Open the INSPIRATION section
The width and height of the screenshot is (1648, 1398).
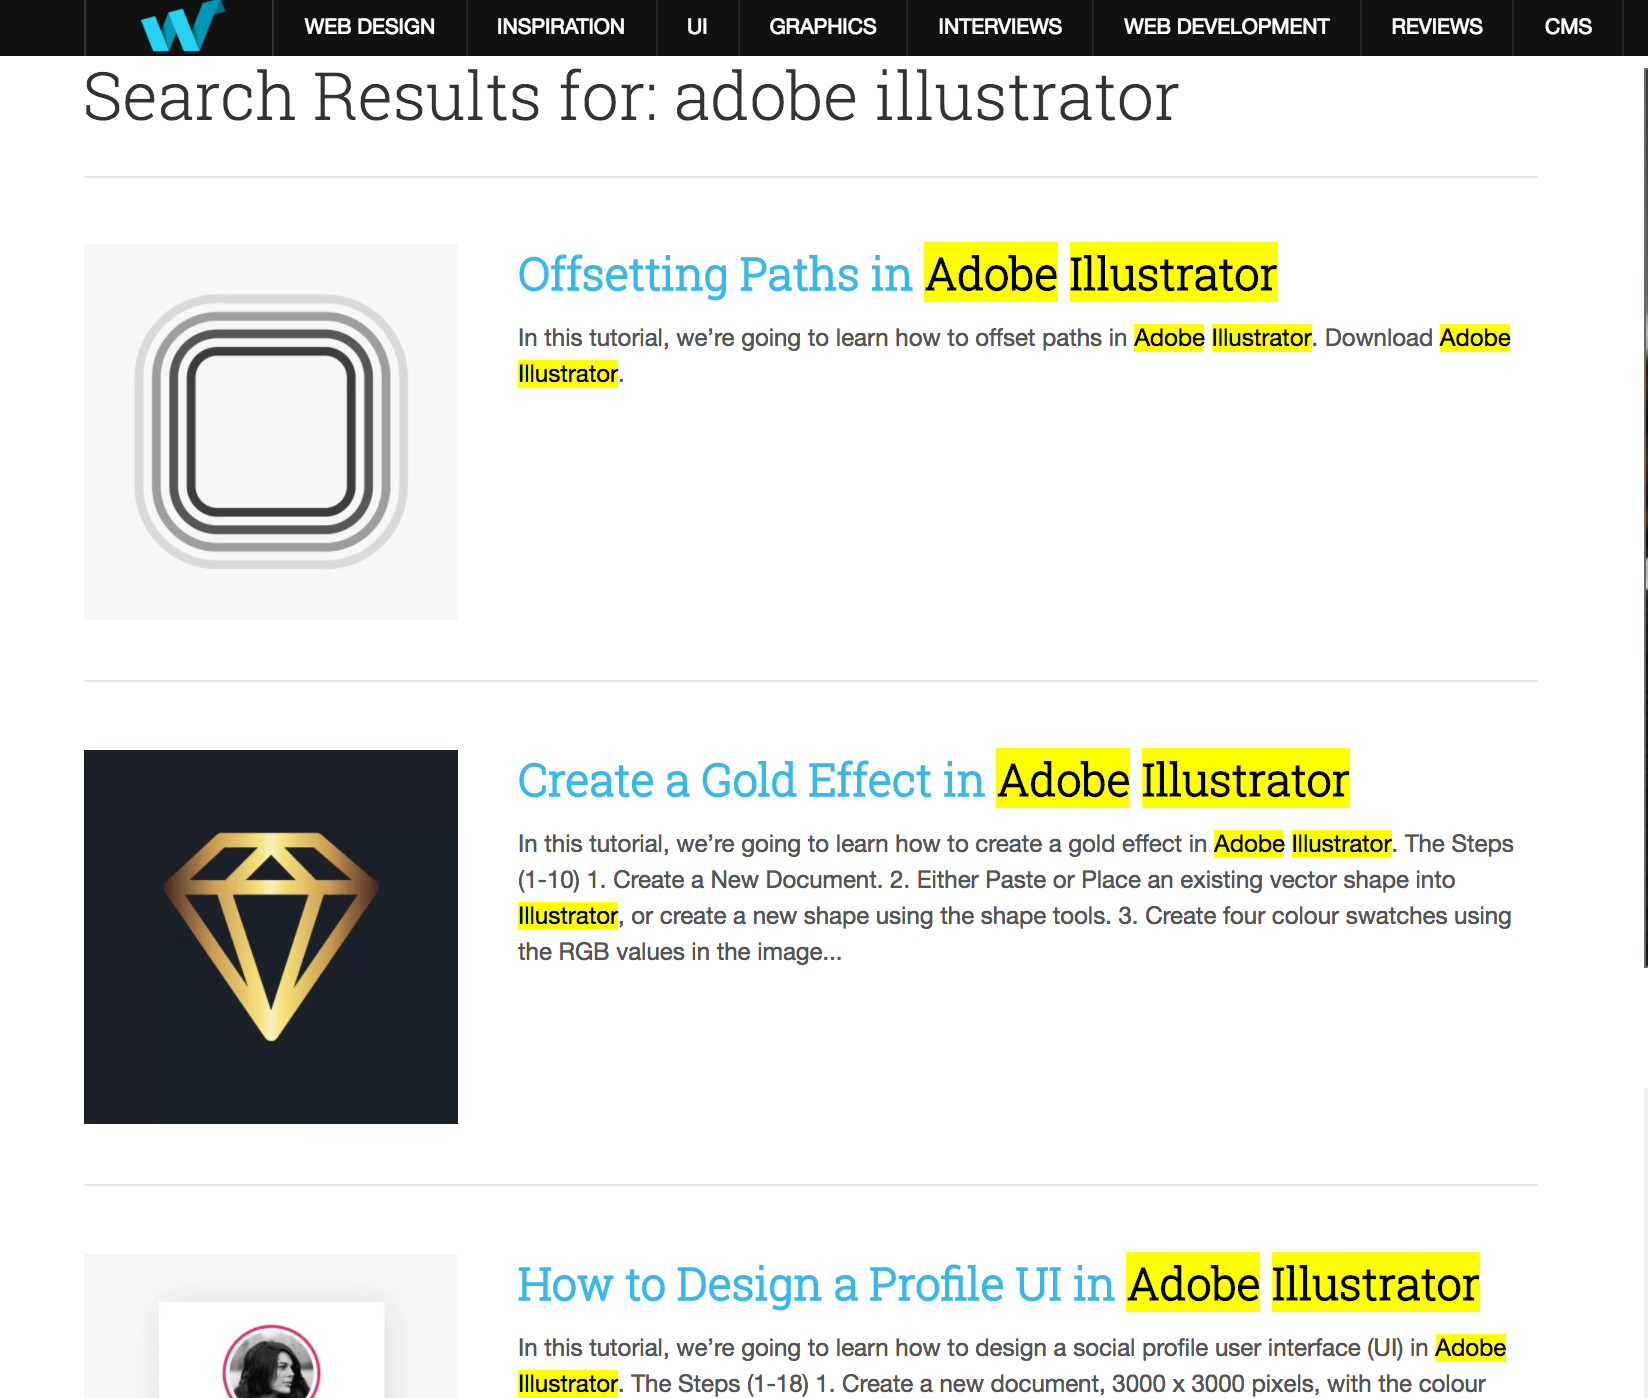click(x=560, y=27)
